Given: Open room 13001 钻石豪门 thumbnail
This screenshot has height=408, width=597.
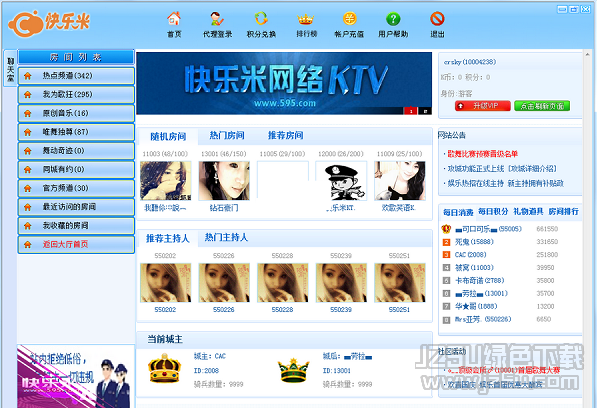Looking at the screenshot, I should (224, 180).
